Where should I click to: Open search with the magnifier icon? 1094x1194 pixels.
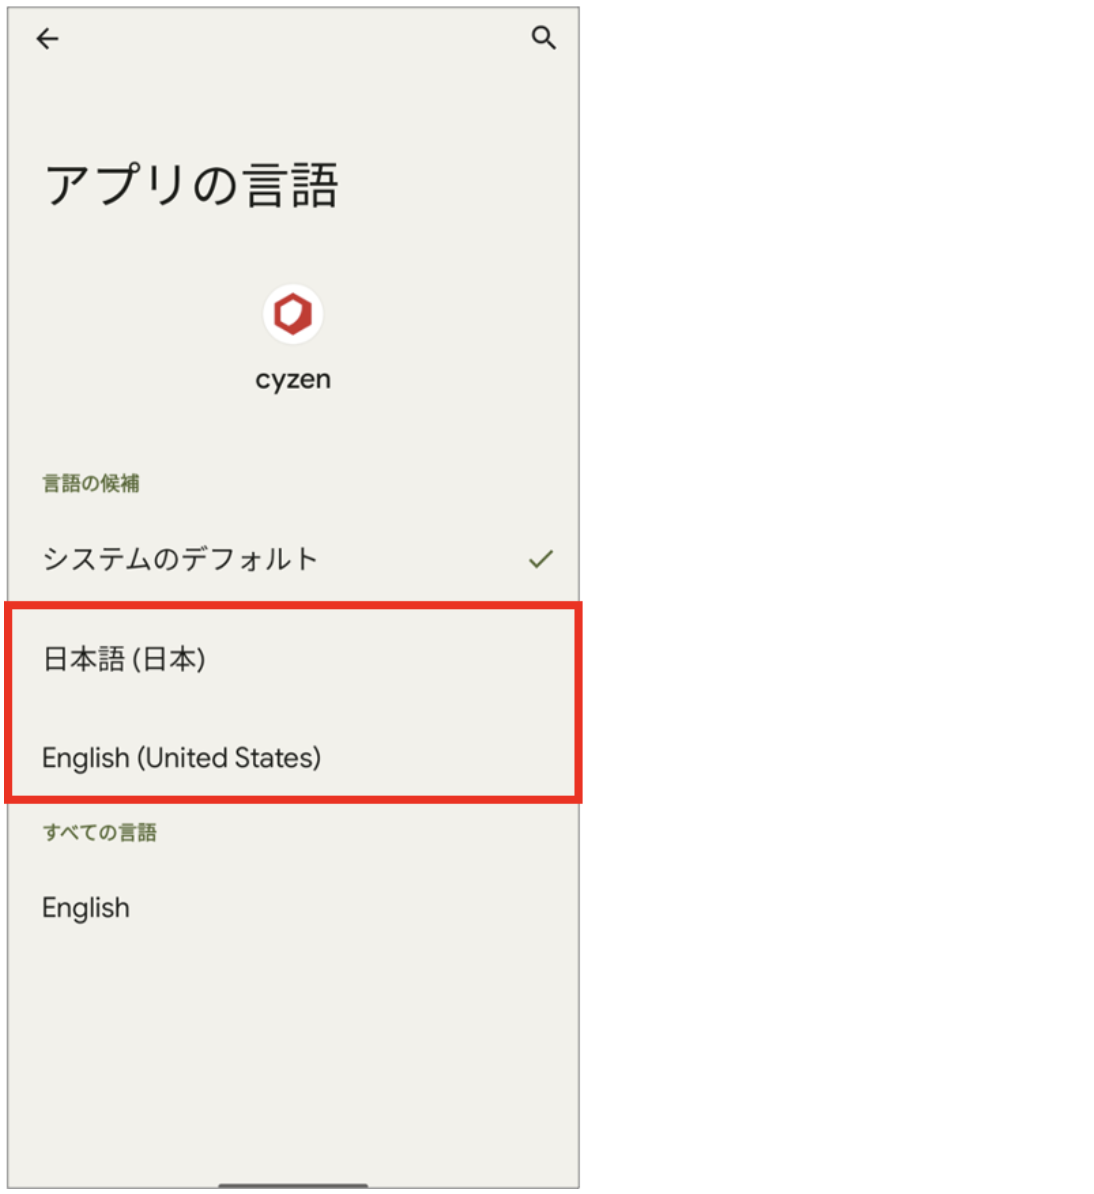[544, 37]
